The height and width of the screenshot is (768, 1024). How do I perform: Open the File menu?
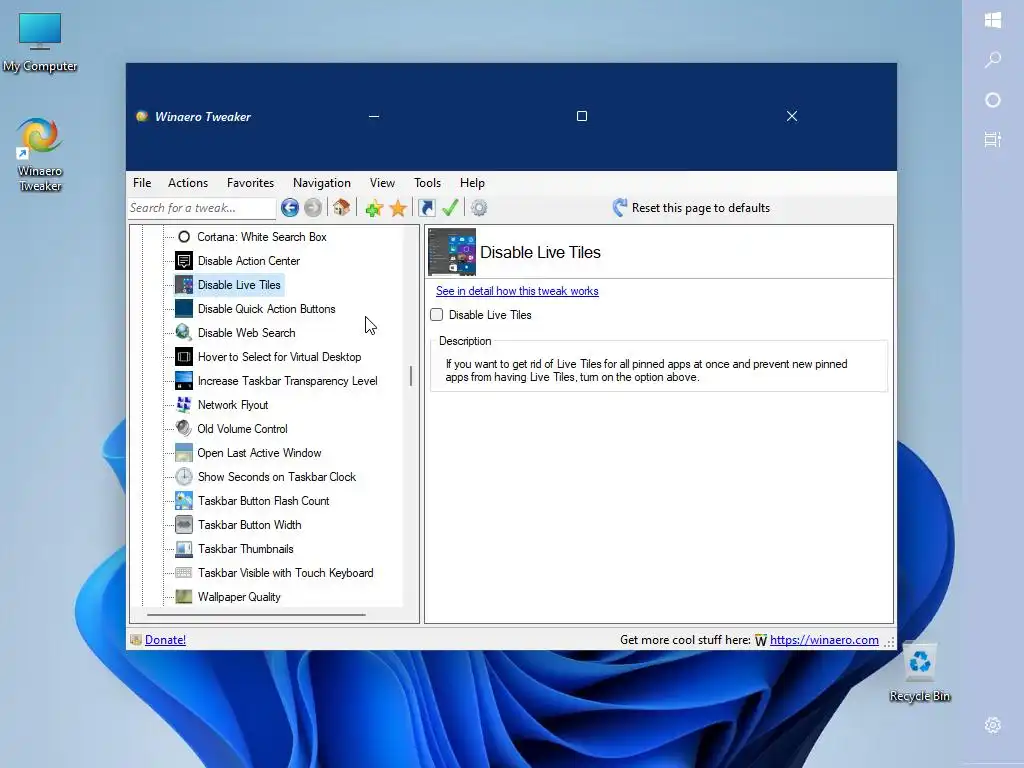click(142, 183)
